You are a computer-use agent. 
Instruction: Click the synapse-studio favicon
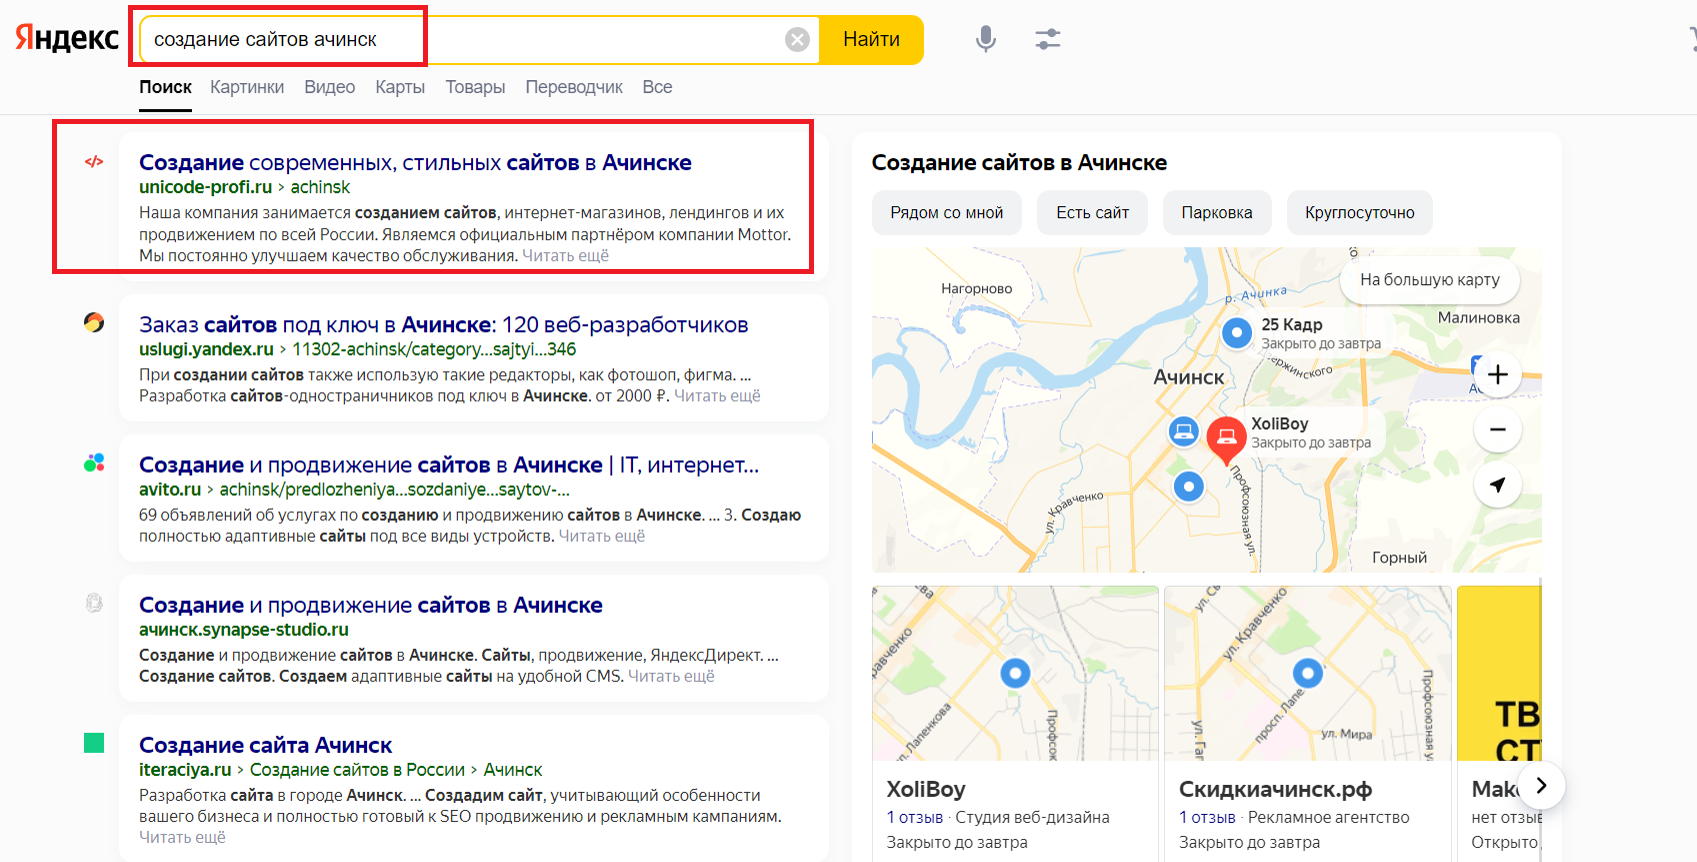[94, 603]
